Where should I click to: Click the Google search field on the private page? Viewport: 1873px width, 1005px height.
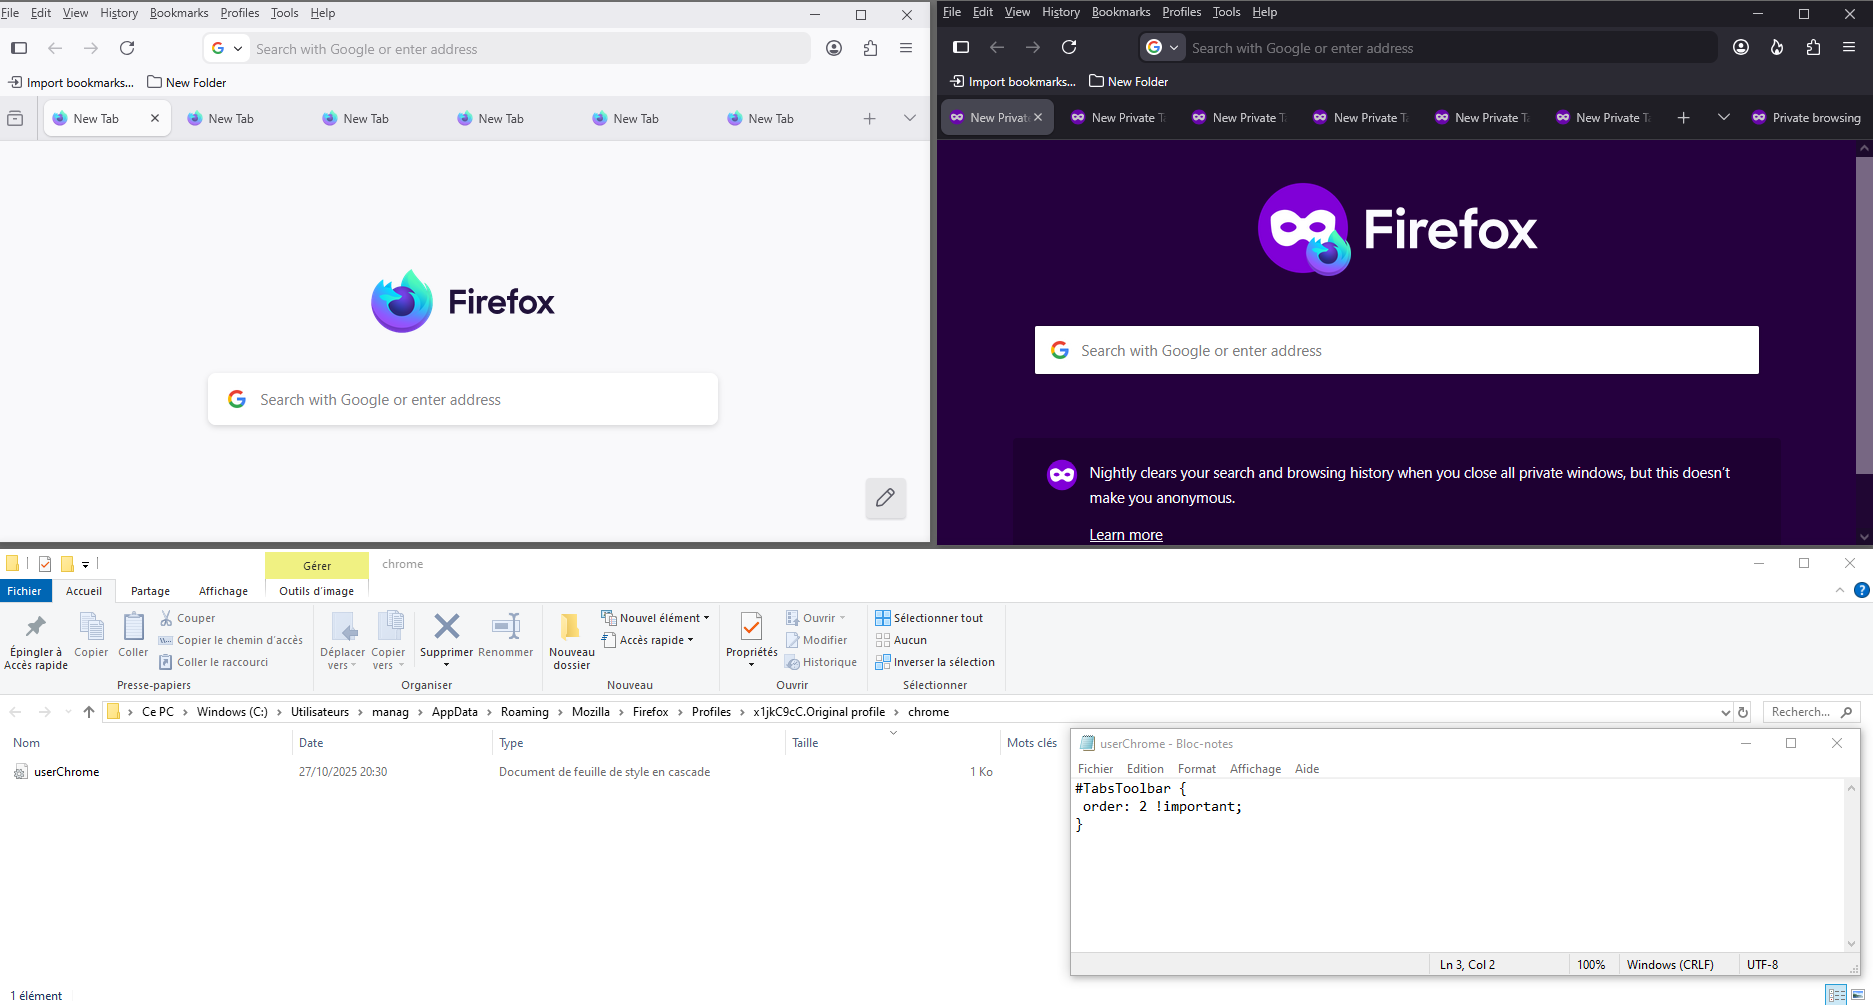tap(1397, 350)
